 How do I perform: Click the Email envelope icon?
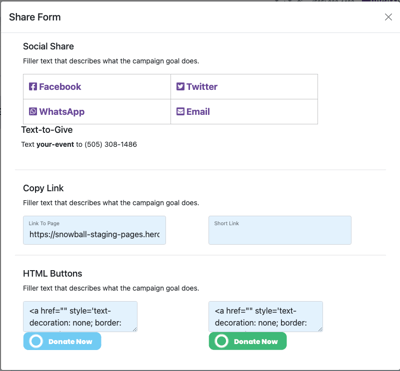(x=180, y=111)
